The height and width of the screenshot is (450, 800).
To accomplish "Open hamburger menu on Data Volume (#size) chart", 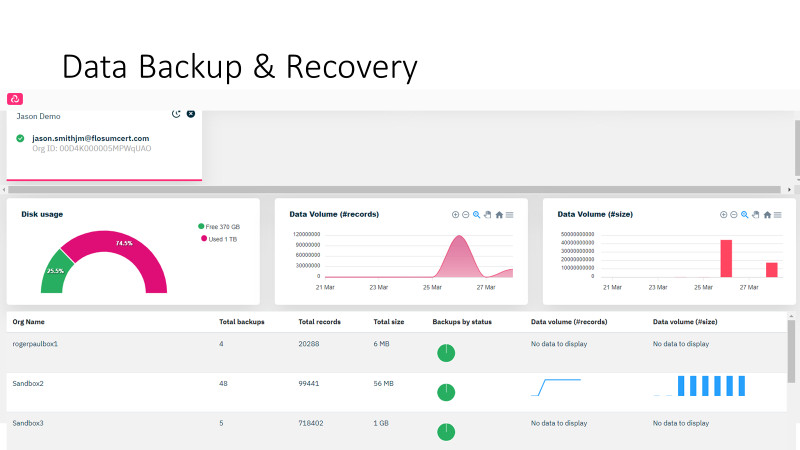I will pos(778,215).
